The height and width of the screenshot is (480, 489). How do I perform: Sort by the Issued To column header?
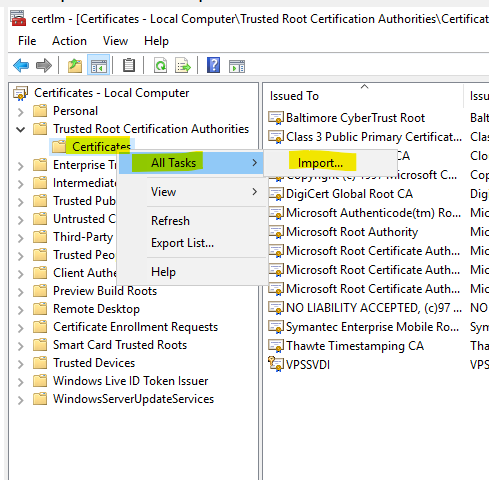click(363, 96)
